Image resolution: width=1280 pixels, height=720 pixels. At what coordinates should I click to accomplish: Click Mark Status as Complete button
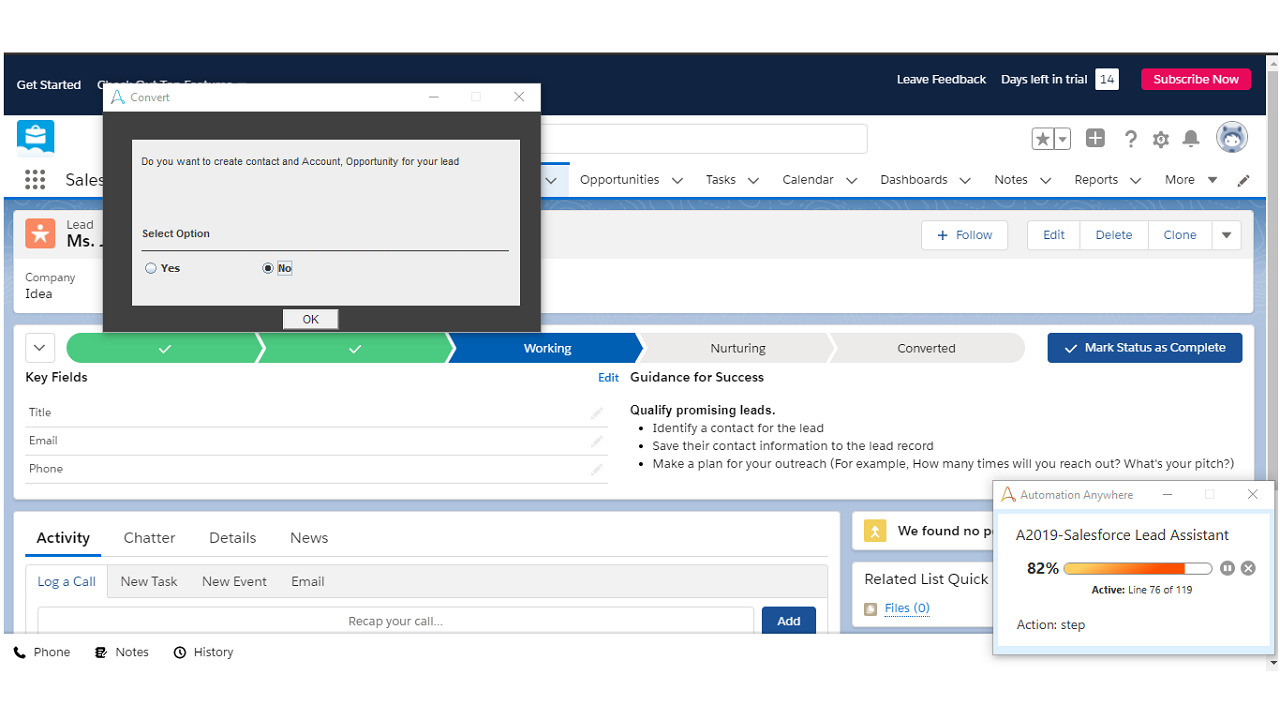(1144, 348)
